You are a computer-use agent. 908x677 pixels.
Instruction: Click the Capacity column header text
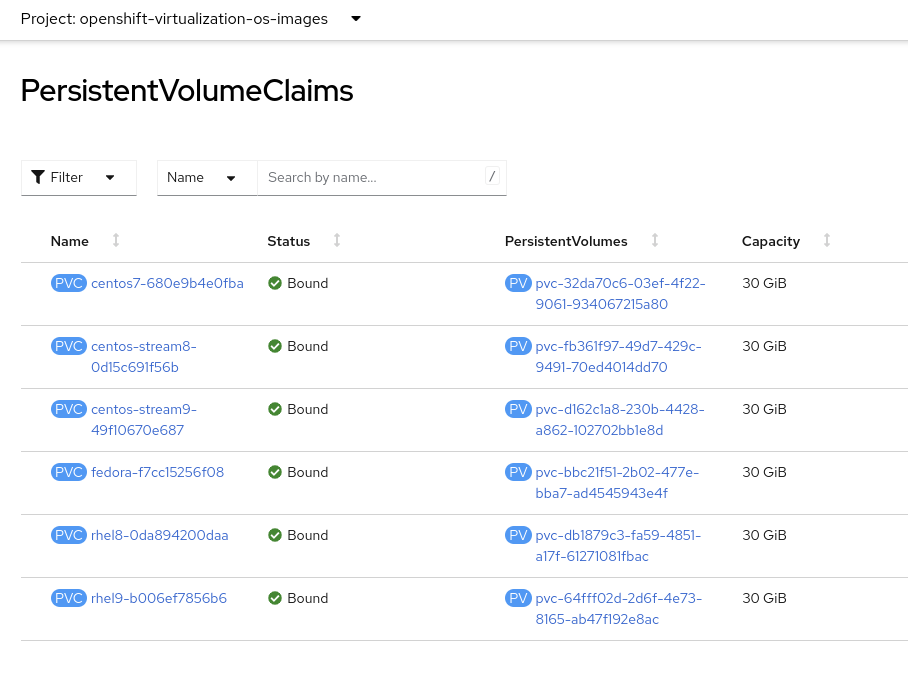(x=770, y=241)
